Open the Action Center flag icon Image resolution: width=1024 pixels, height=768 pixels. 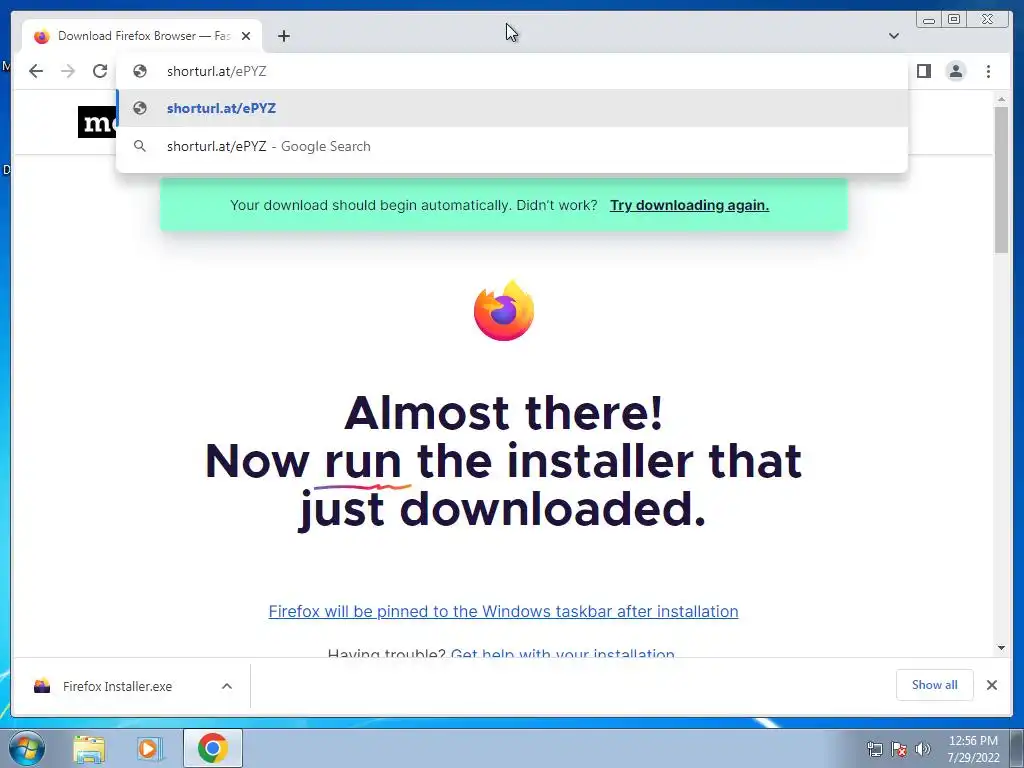tap(899, 749)
